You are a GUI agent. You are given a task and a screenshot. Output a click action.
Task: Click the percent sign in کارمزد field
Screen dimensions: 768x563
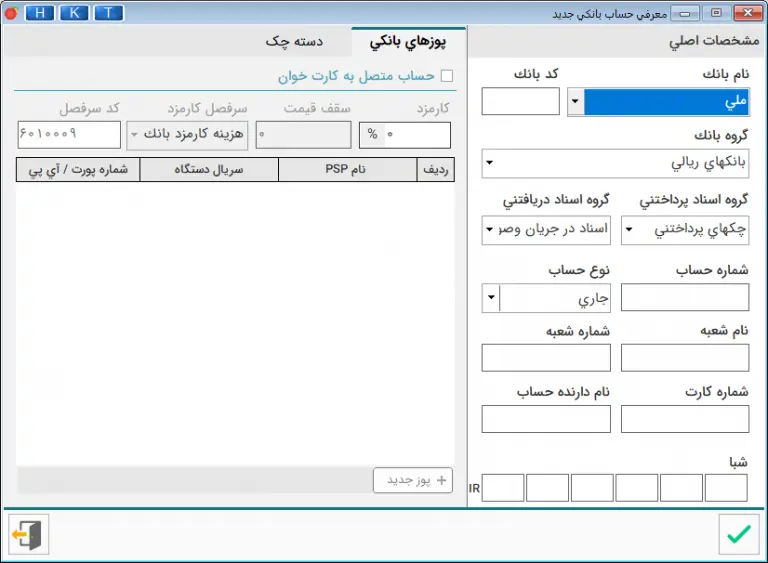[x=371, y=134]
